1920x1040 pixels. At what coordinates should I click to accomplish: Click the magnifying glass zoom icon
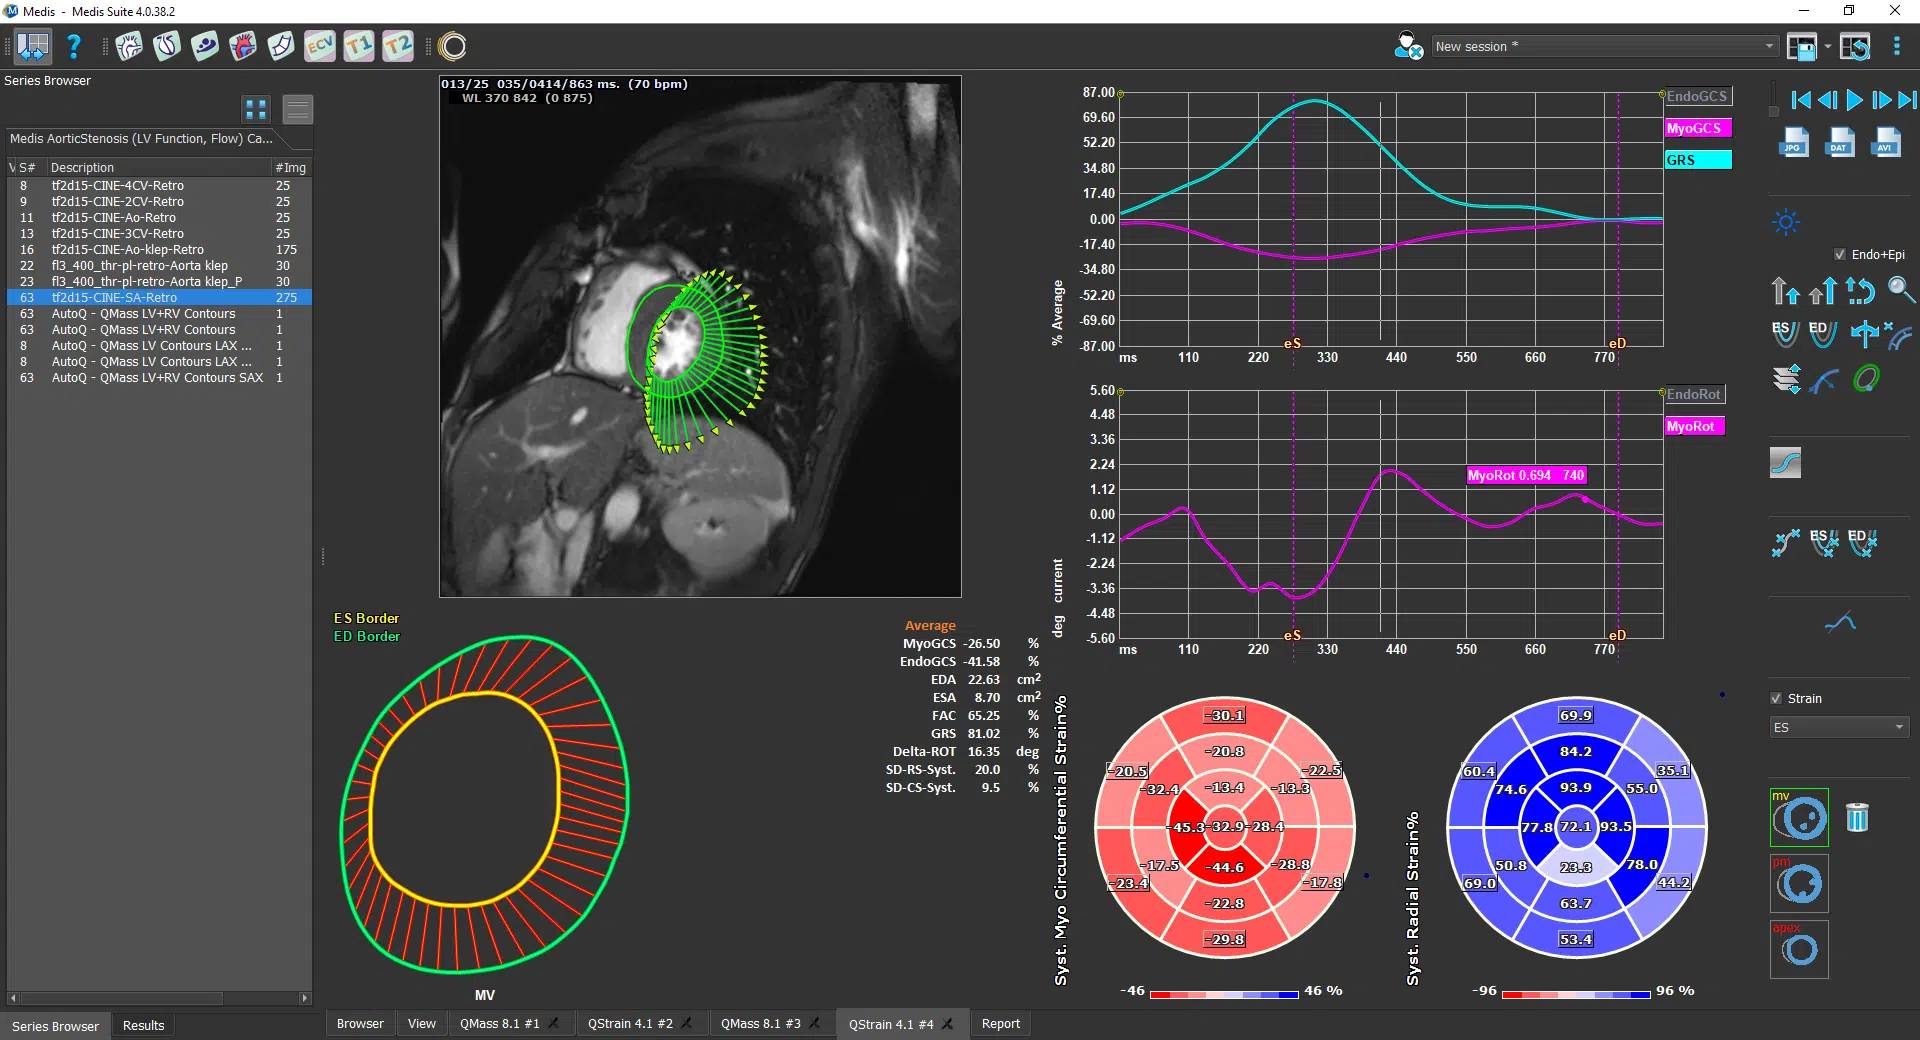(1900, 290)
